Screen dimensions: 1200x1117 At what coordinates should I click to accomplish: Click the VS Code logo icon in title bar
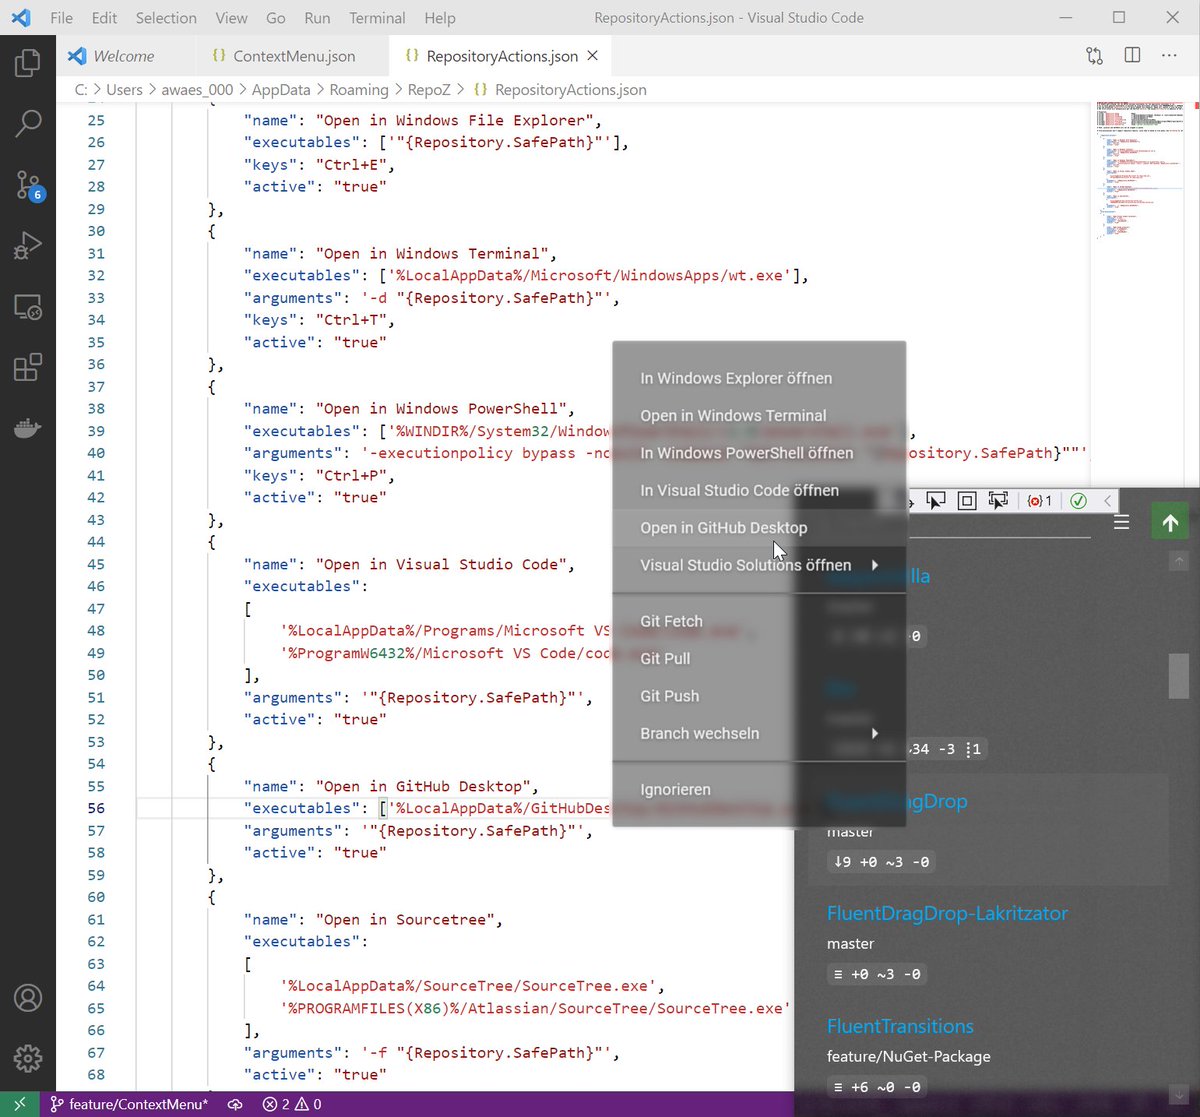(22, 17)
